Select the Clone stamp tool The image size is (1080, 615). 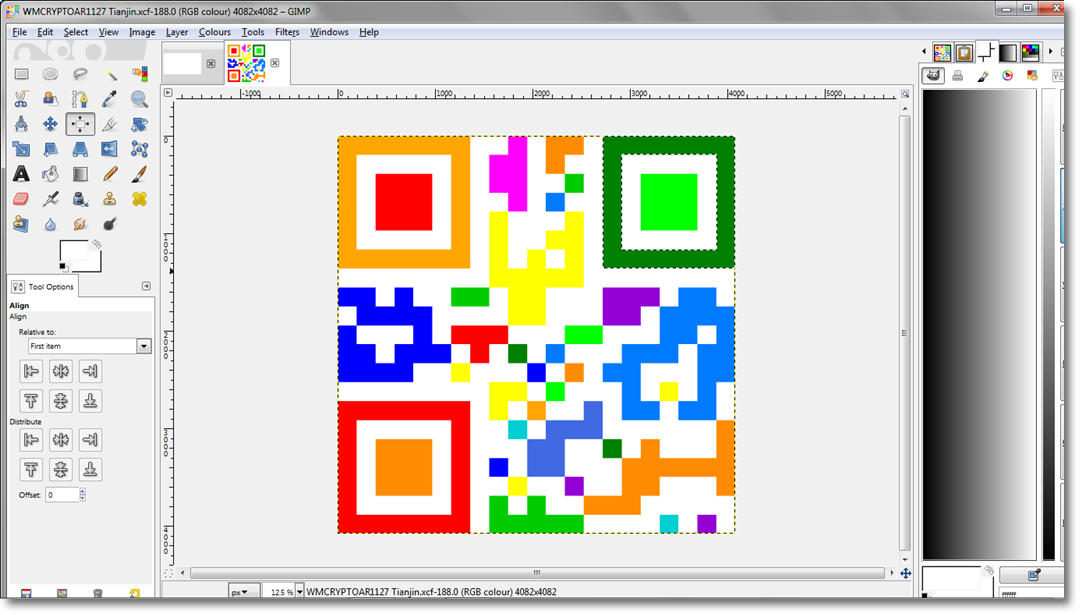(110, 199)
